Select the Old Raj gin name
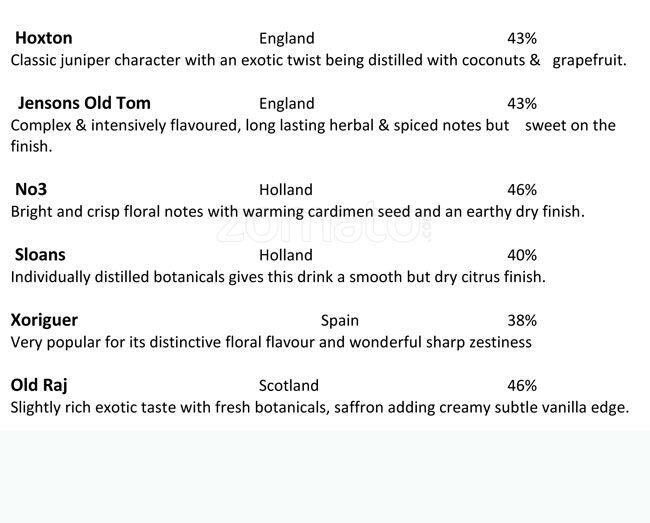Screen dimensions: 650x523 click(x=39, y=384)
